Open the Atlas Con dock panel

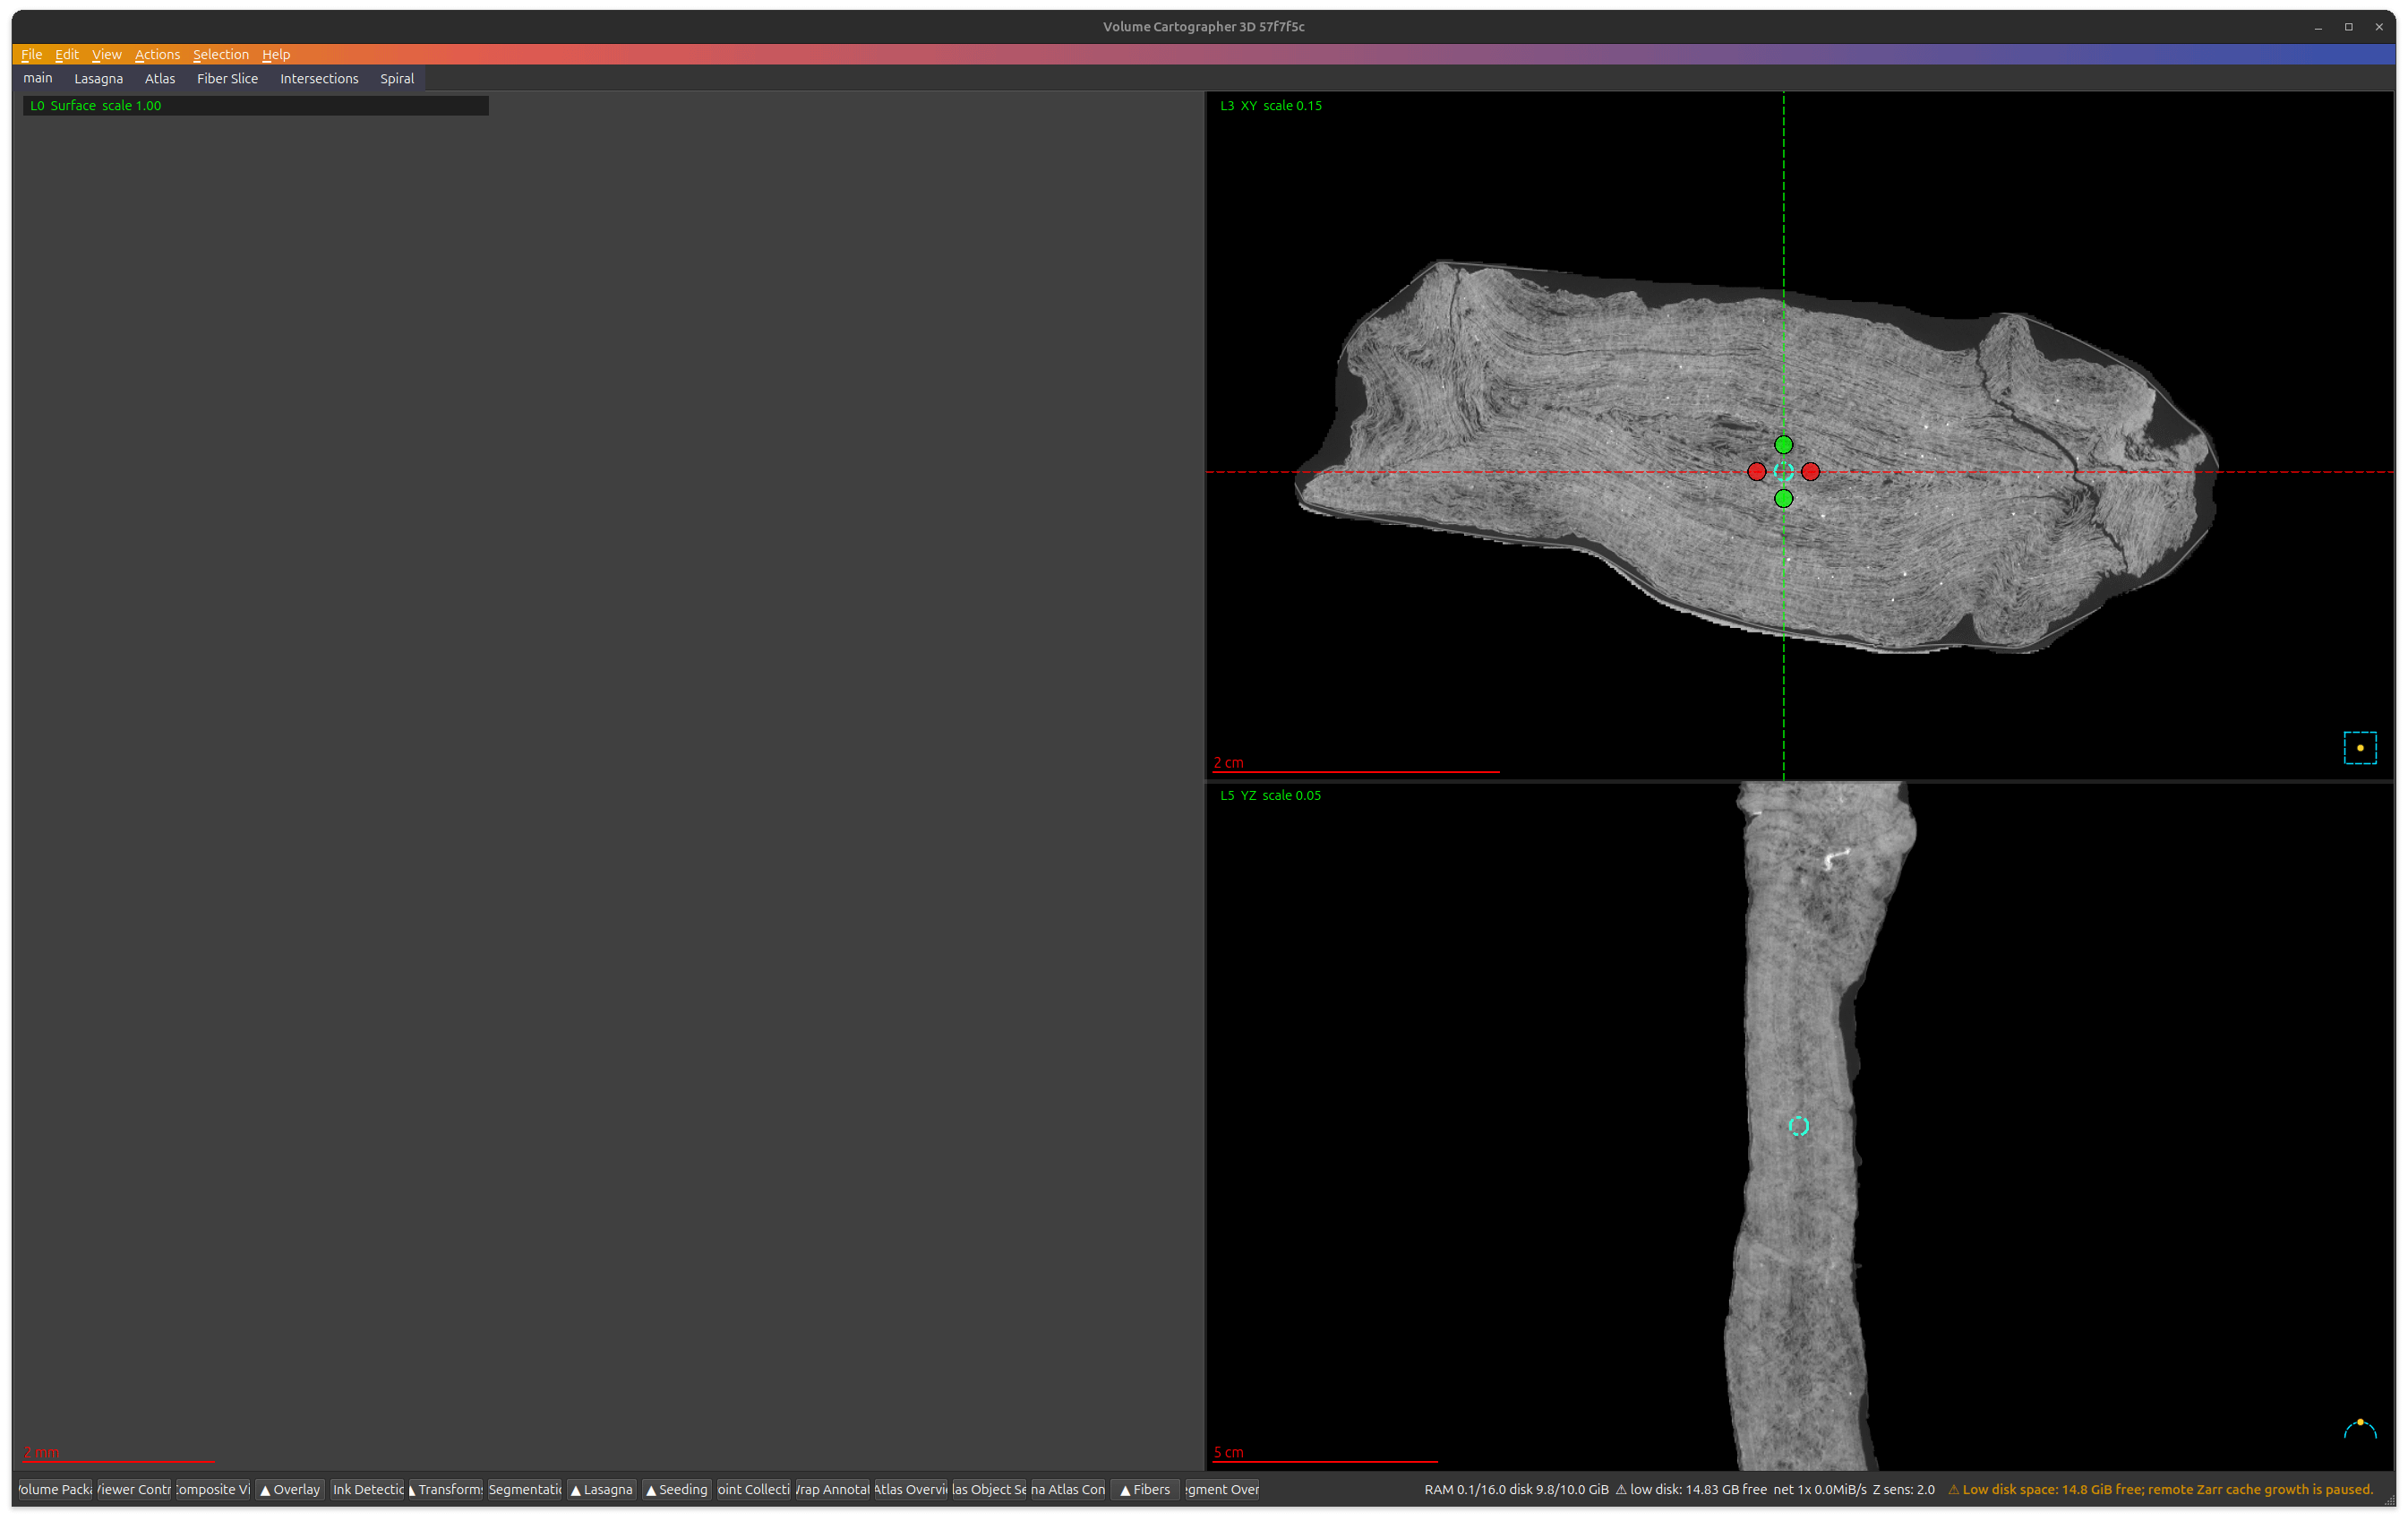pos(1068,1489)
